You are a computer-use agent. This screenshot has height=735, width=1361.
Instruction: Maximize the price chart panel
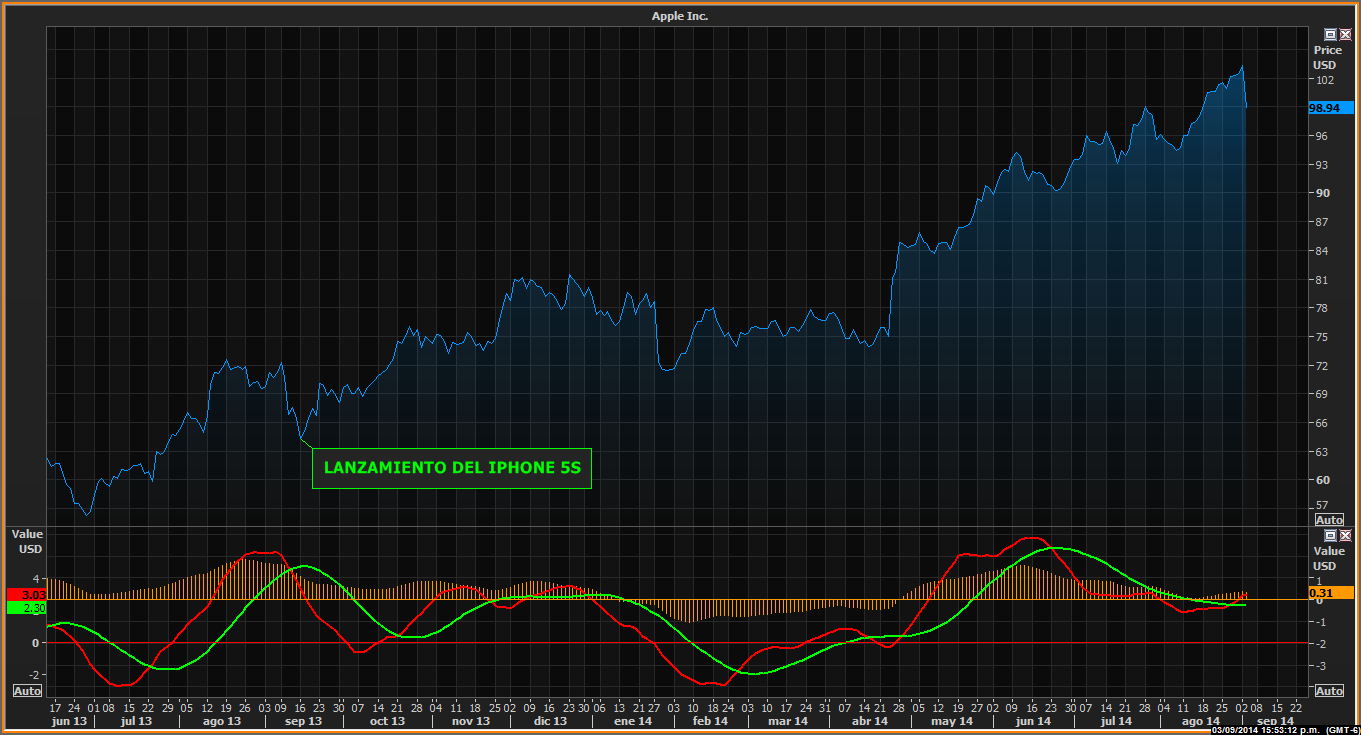click(1330, 34)
